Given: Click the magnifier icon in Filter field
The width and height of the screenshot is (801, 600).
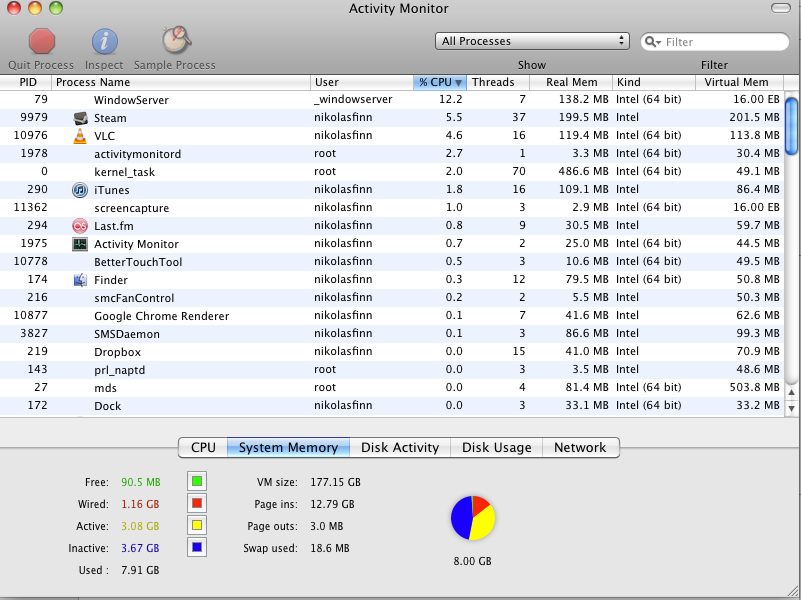Looking at the screenshot, I should click(x=652, y=42).
